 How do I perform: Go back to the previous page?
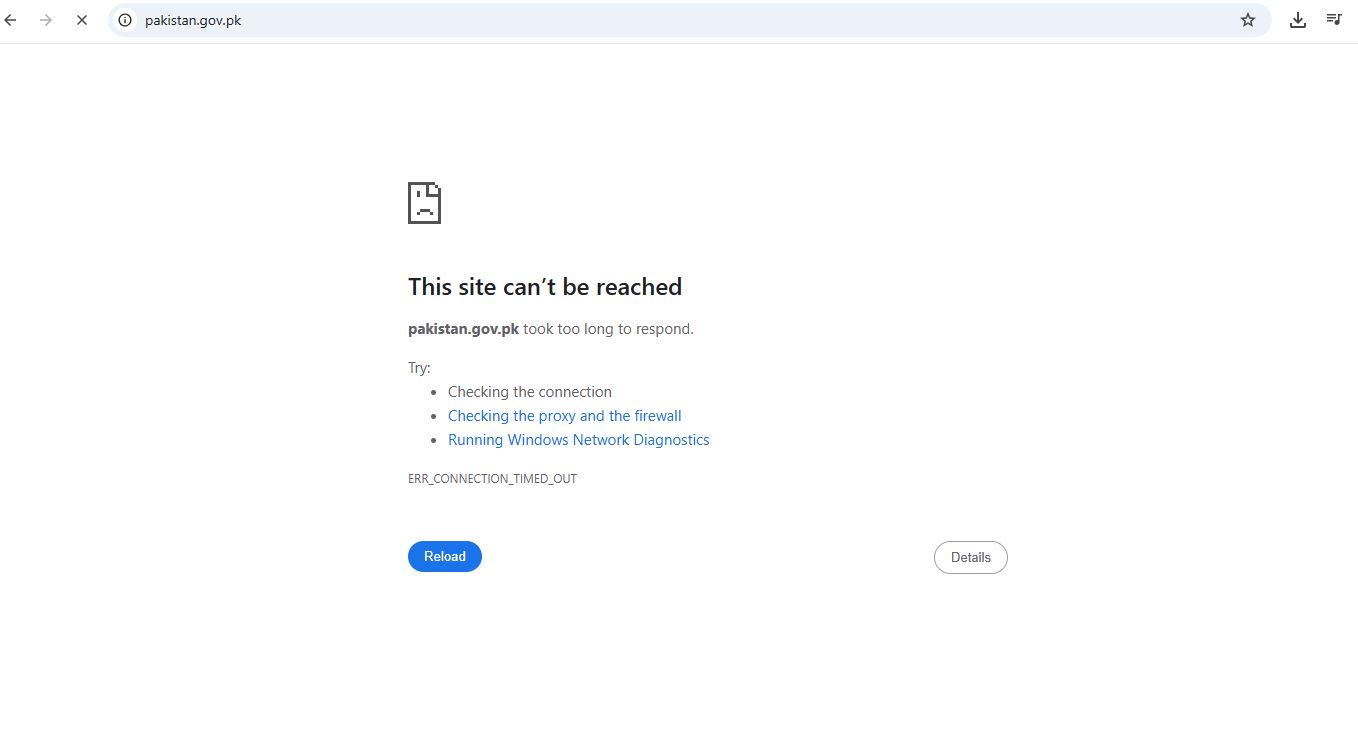point(11,20)
